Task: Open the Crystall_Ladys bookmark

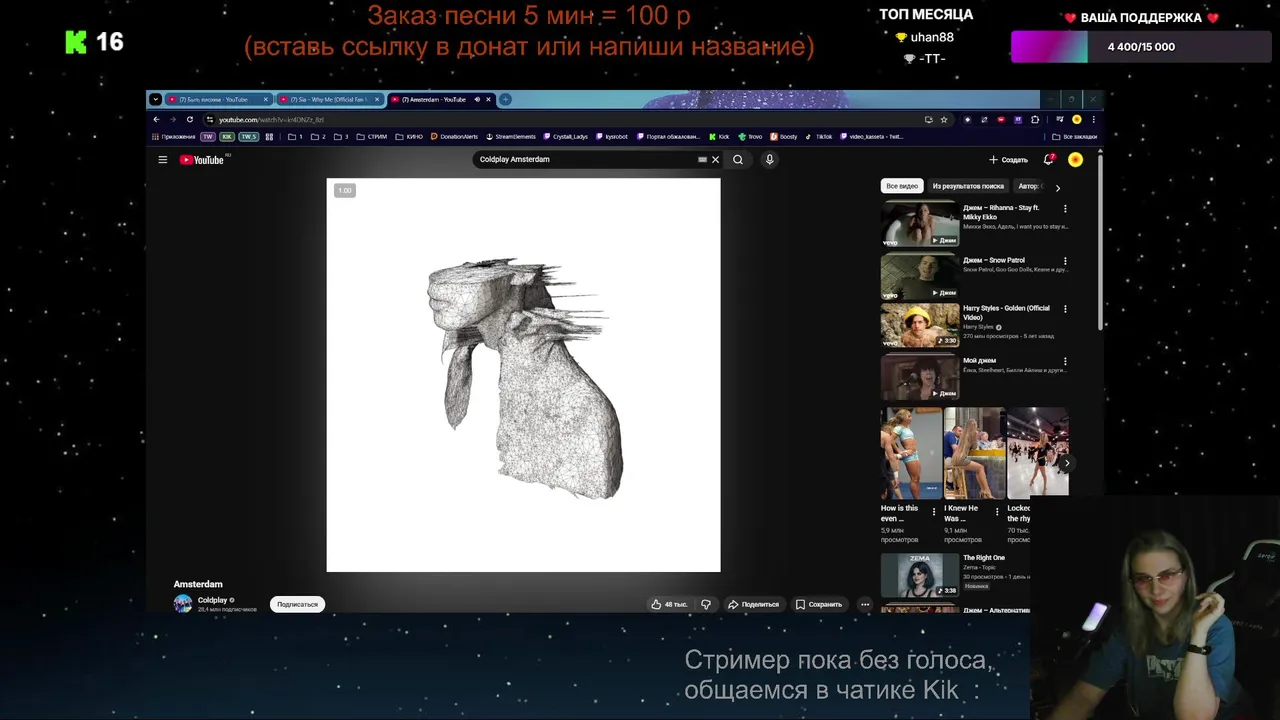Action: 565,136
